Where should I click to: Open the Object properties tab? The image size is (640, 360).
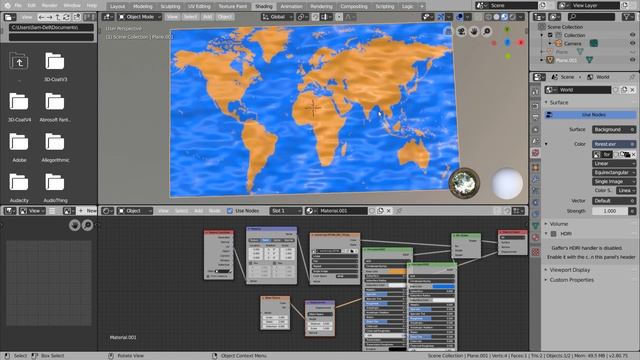point(536,168)
